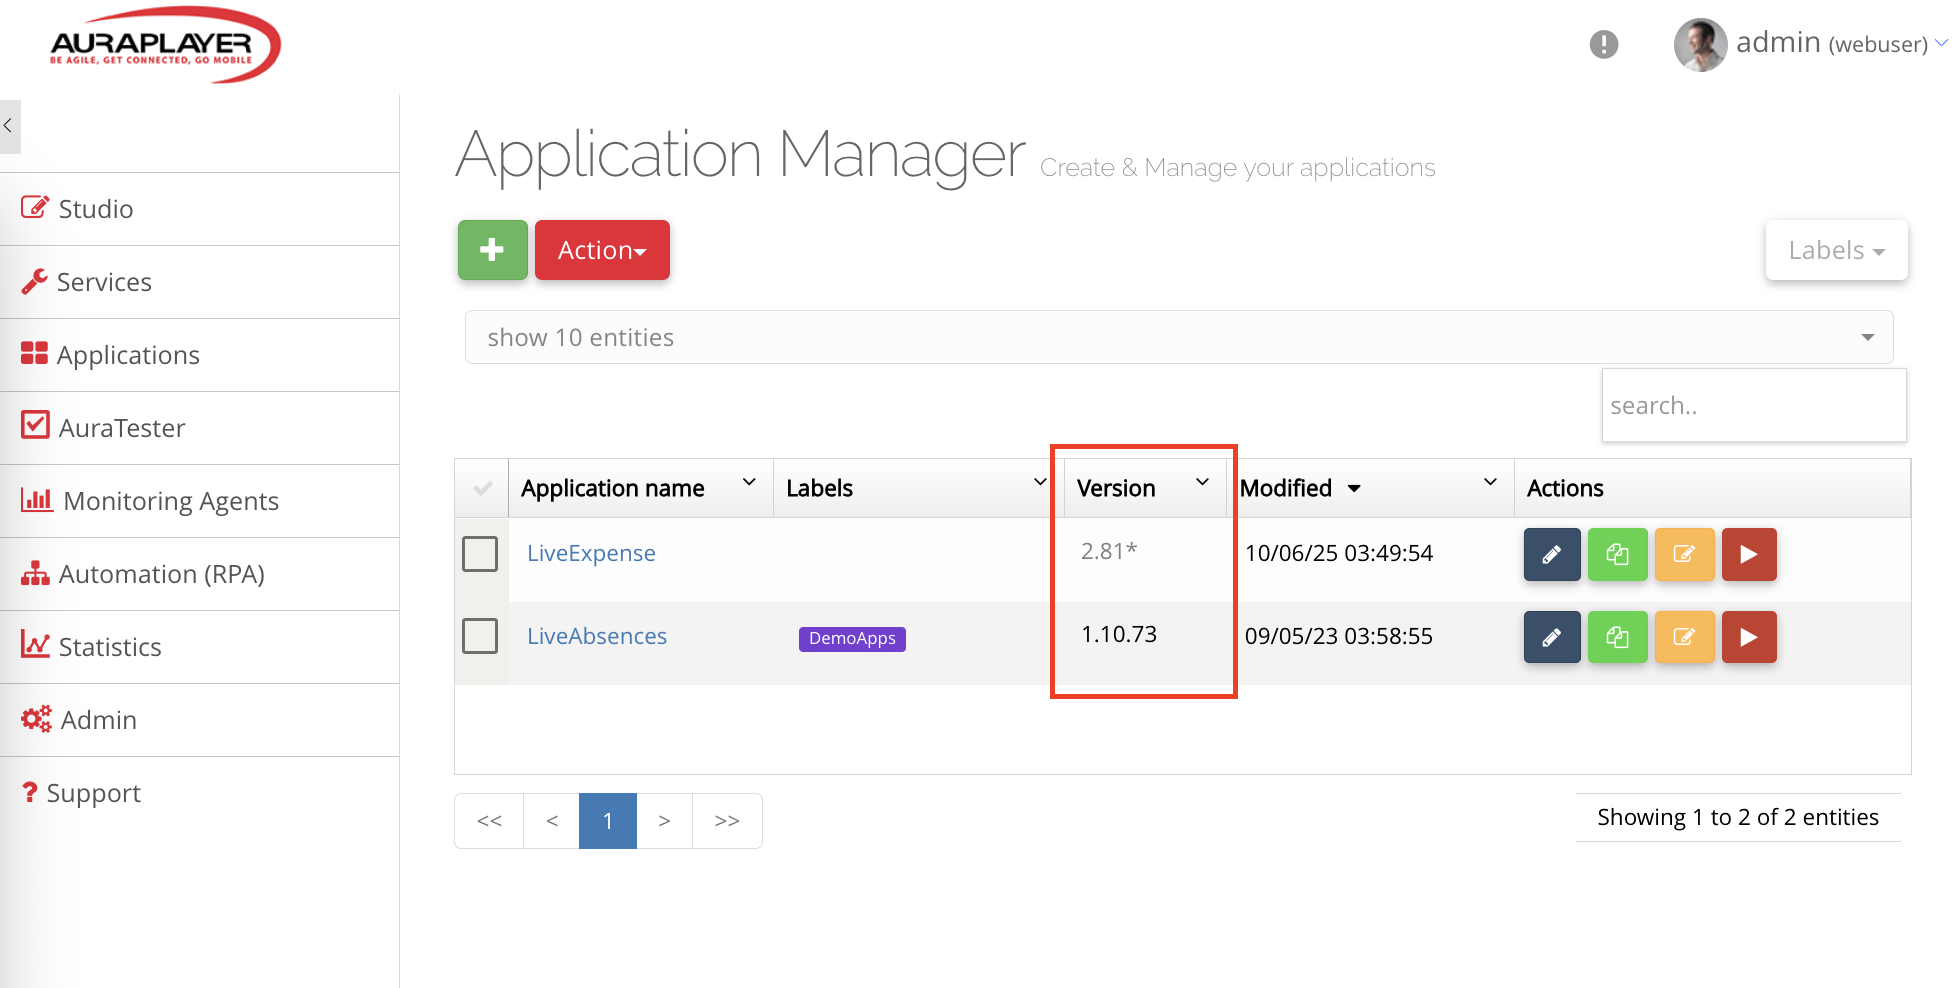This screenshot has height=988, width=1952.
Task: Run LiveExpense with red play icon
Action: 1749,554
